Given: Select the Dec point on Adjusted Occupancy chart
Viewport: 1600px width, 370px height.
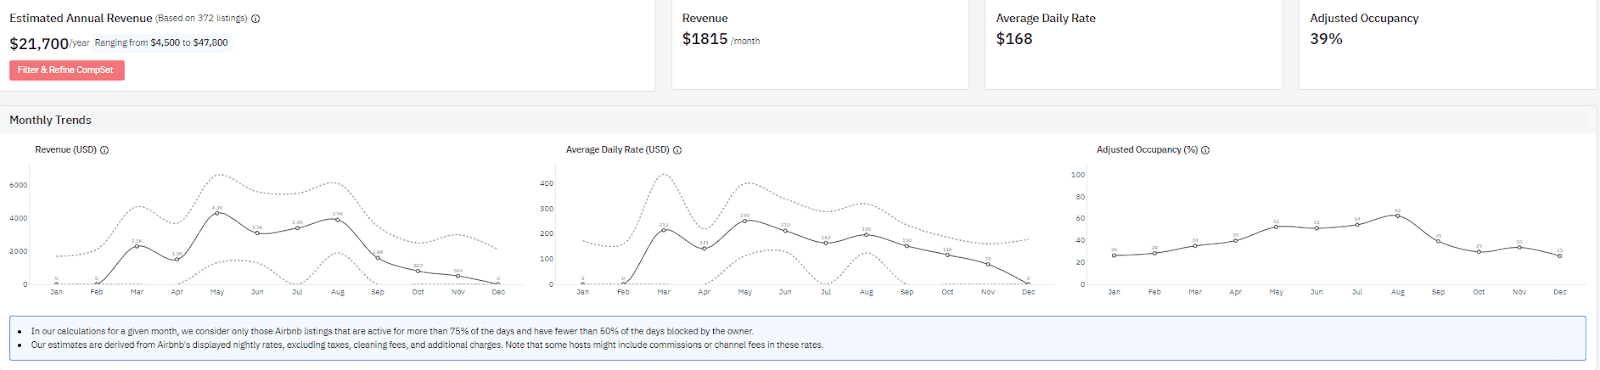Looking at the screenshot, I should (x=1560, y=256).
